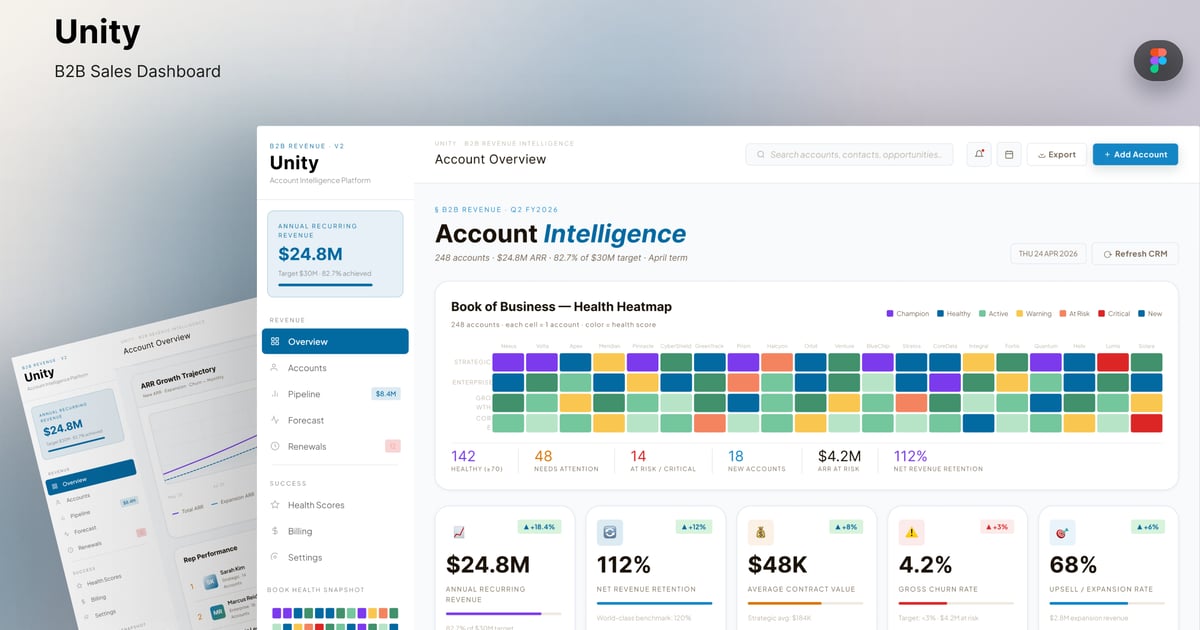Click the bar chart icon beside Pipeline
The height and width of the screenshot is (630, 1200).
(275, 394)
